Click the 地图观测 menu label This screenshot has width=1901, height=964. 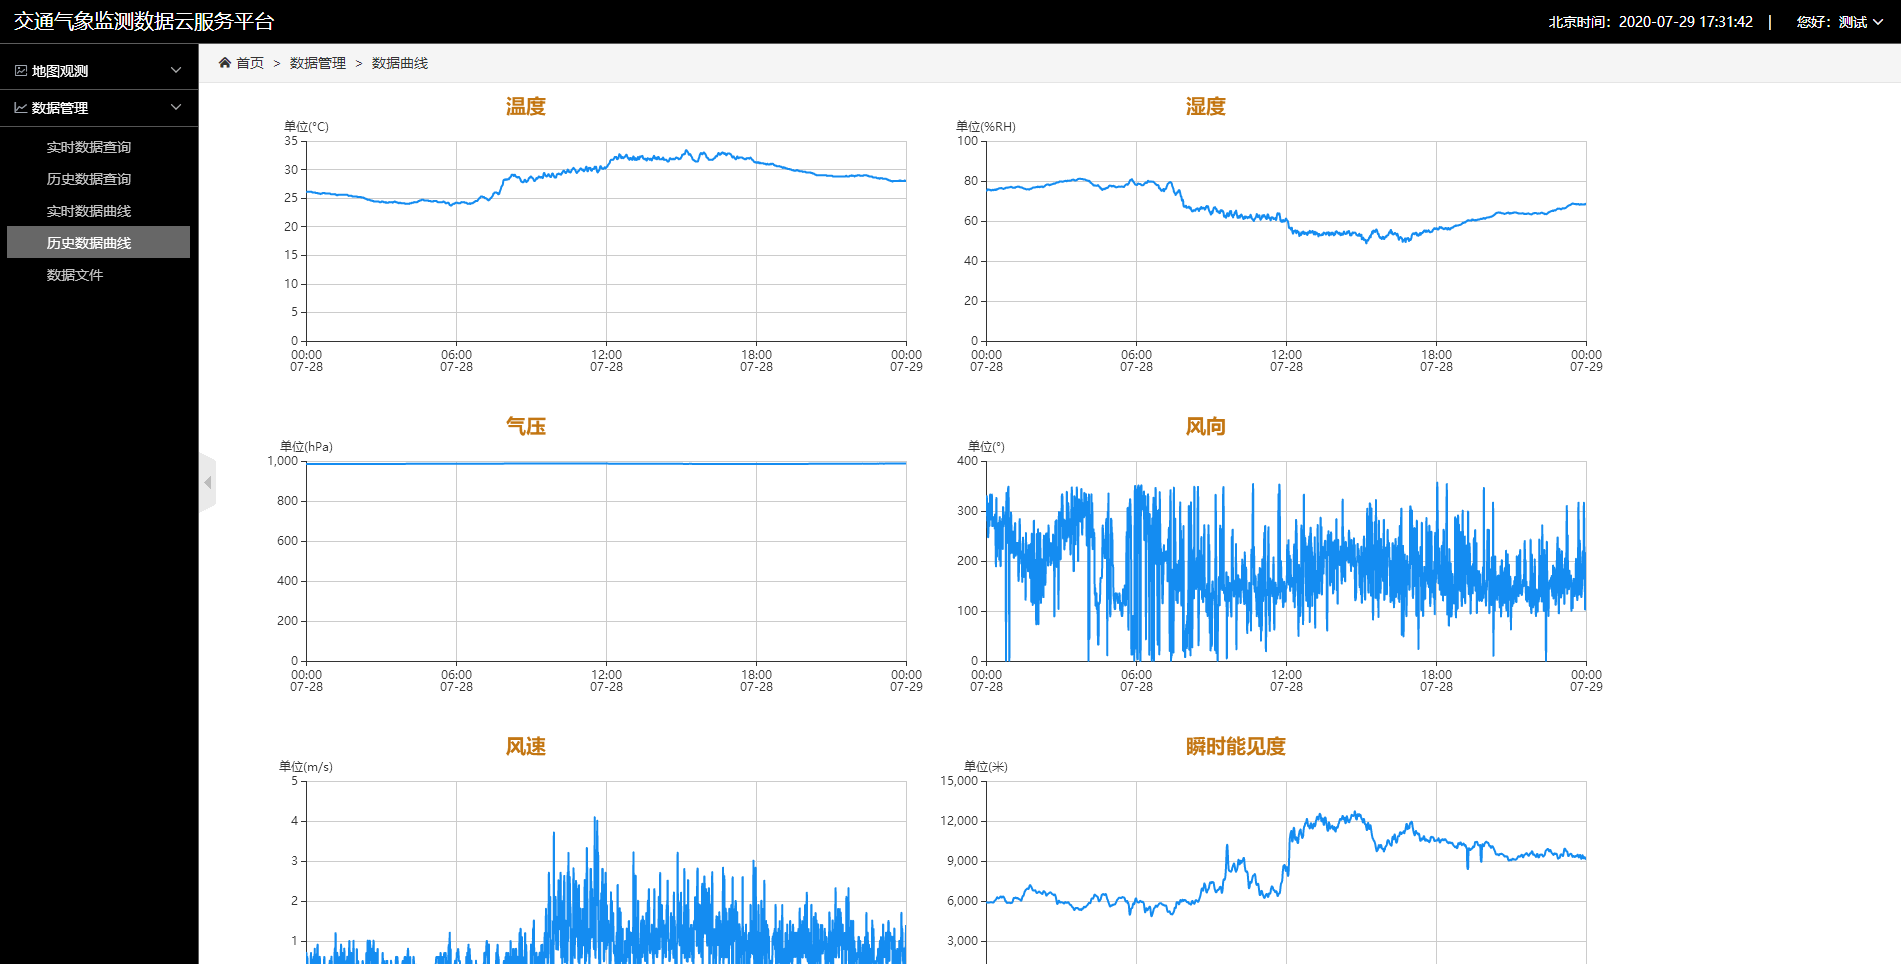(60, 71)
